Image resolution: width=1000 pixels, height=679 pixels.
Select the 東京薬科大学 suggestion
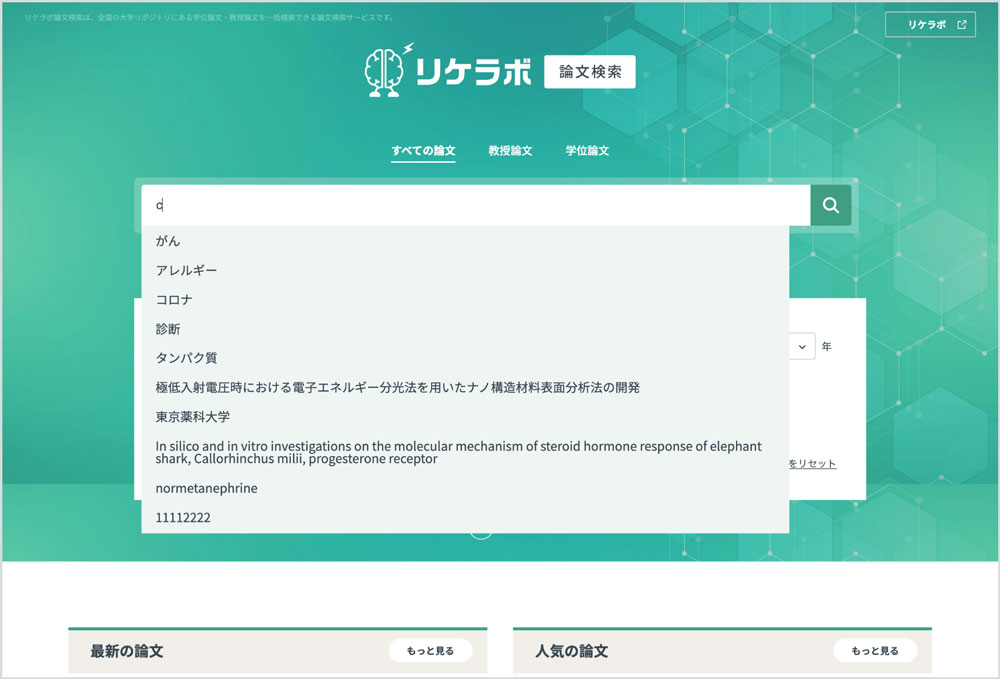(465, 417)
